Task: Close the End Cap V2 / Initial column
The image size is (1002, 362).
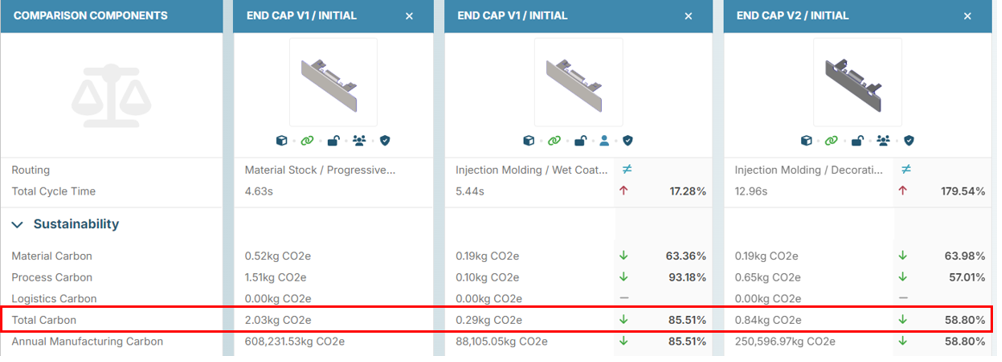Action: tap(967, 16)
